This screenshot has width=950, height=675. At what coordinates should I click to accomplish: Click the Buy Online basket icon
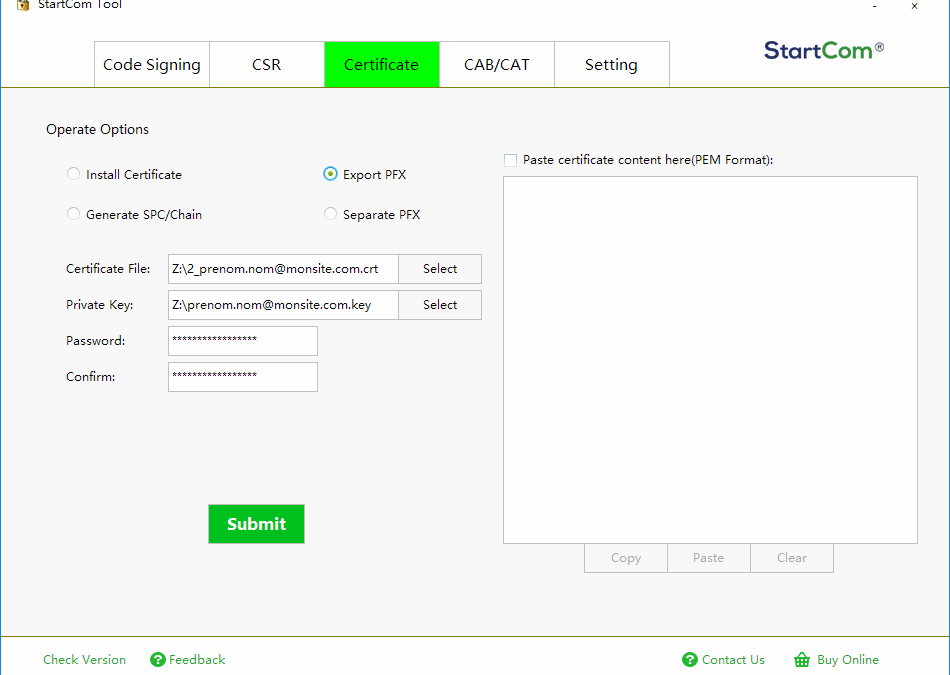click(802, 659)
